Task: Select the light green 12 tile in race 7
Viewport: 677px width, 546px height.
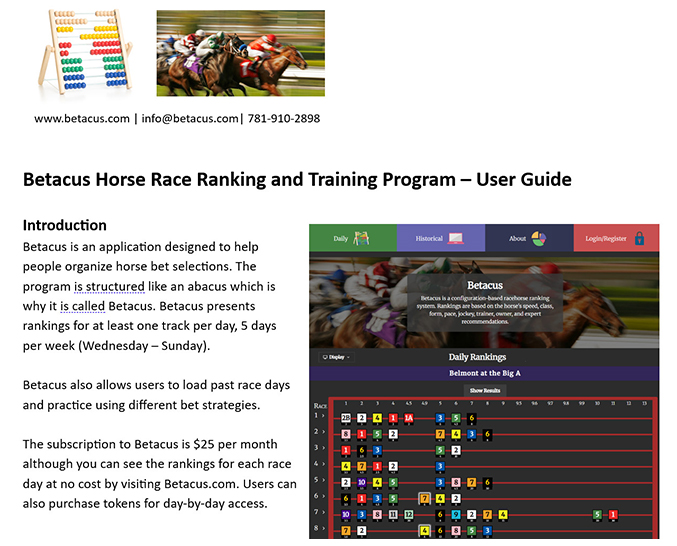Action: 408,514
